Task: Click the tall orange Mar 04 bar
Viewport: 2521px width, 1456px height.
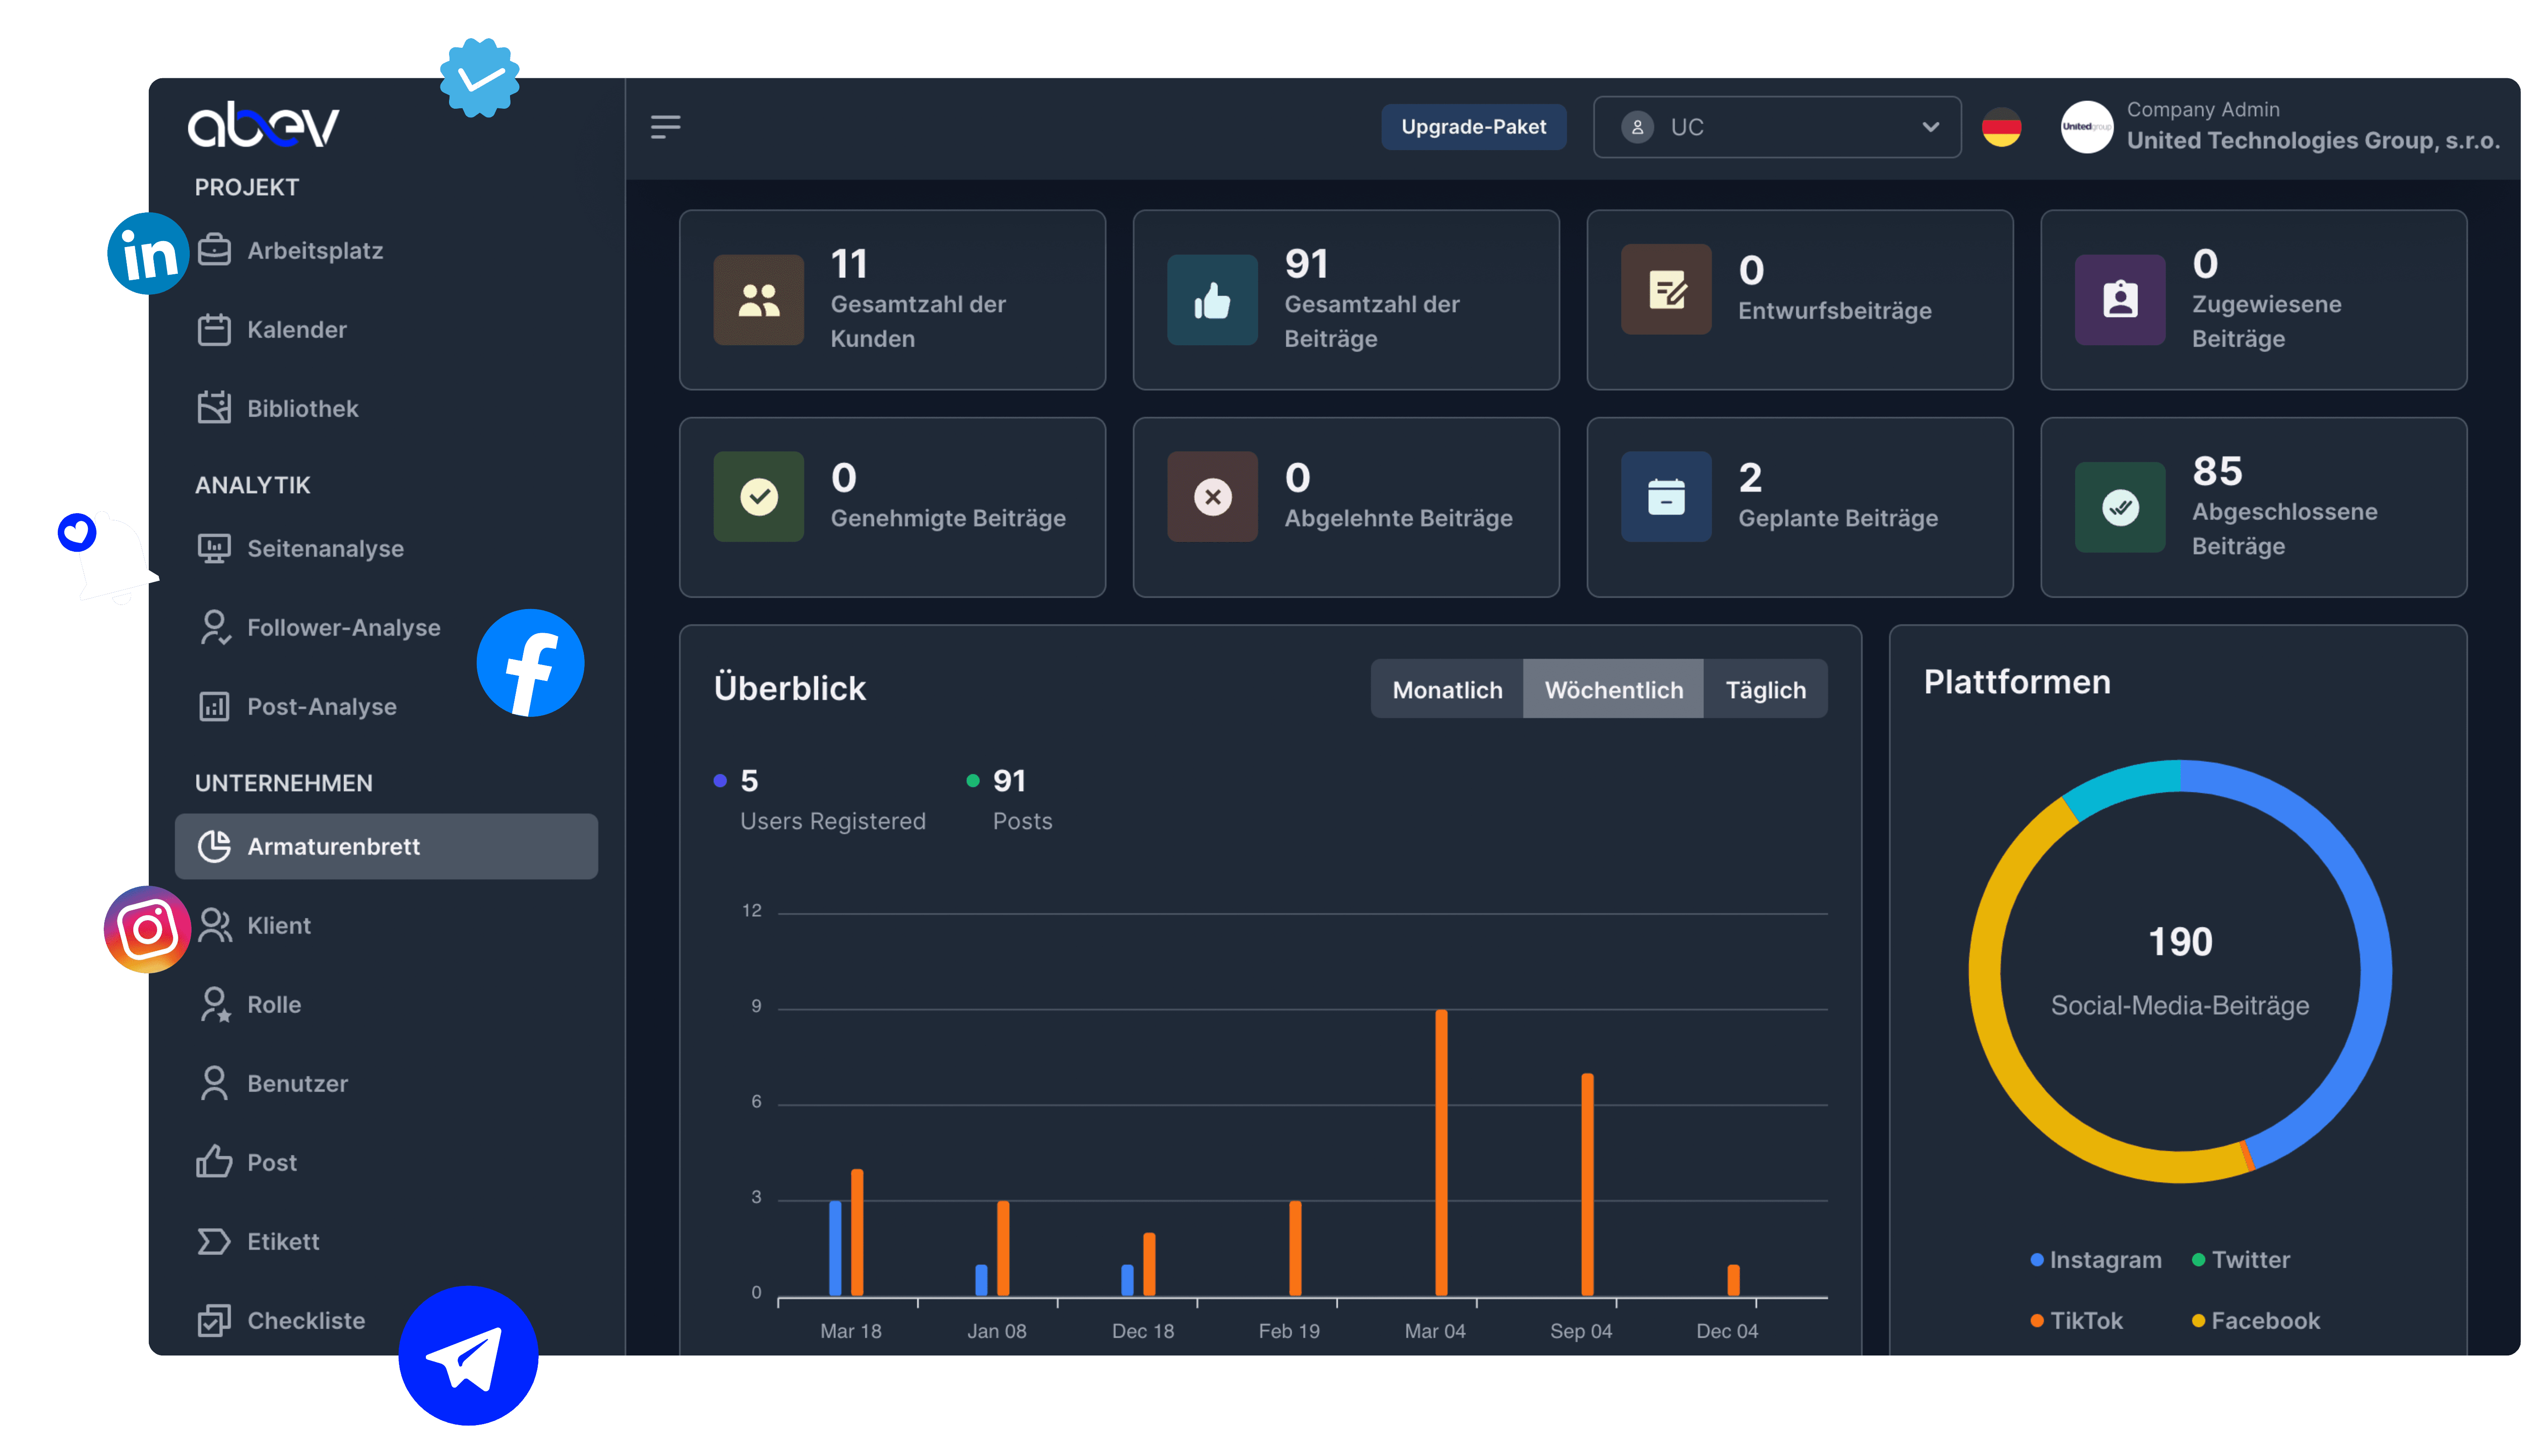Action: point(1441,1152)
